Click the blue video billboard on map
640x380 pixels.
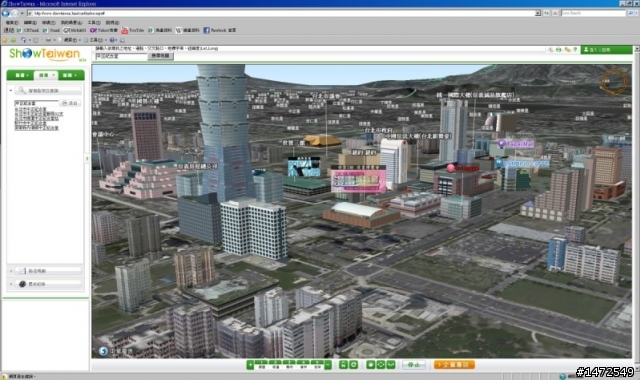[x=304, y=167]
